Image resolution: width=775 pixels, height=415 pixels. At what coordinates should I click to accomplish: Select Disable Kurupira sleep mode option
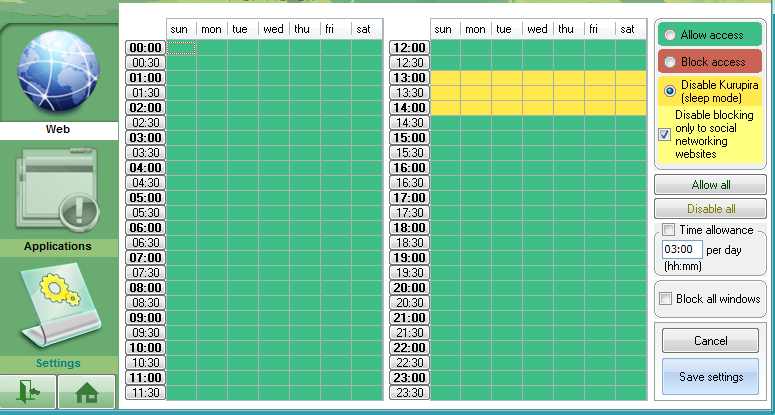(x=670, y=91)
